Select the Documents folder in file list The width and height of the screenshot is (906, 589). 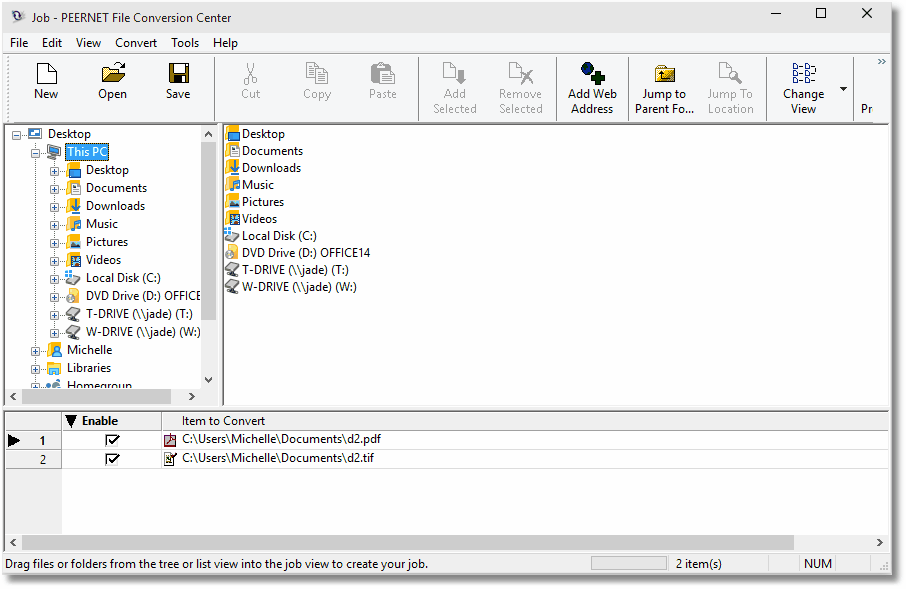point(264,151)
